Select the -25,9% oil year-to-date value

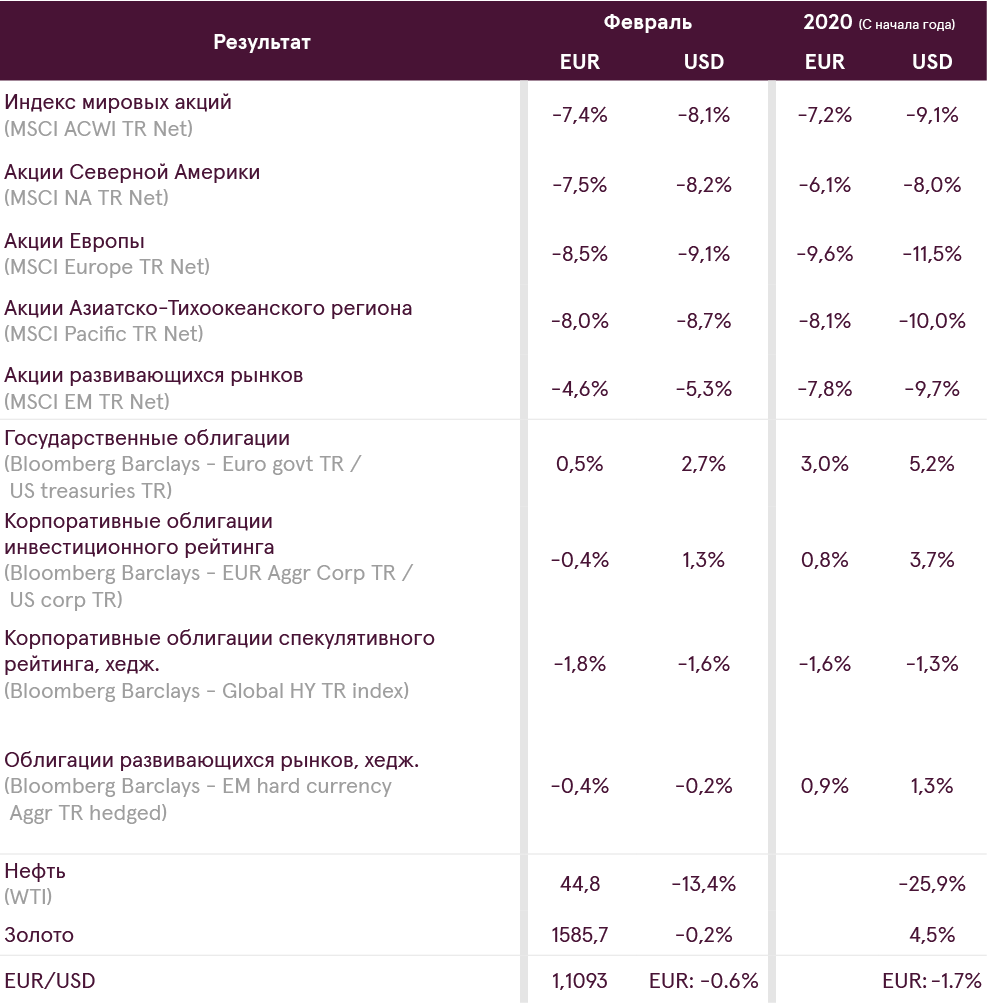click(x=934, y=884)
